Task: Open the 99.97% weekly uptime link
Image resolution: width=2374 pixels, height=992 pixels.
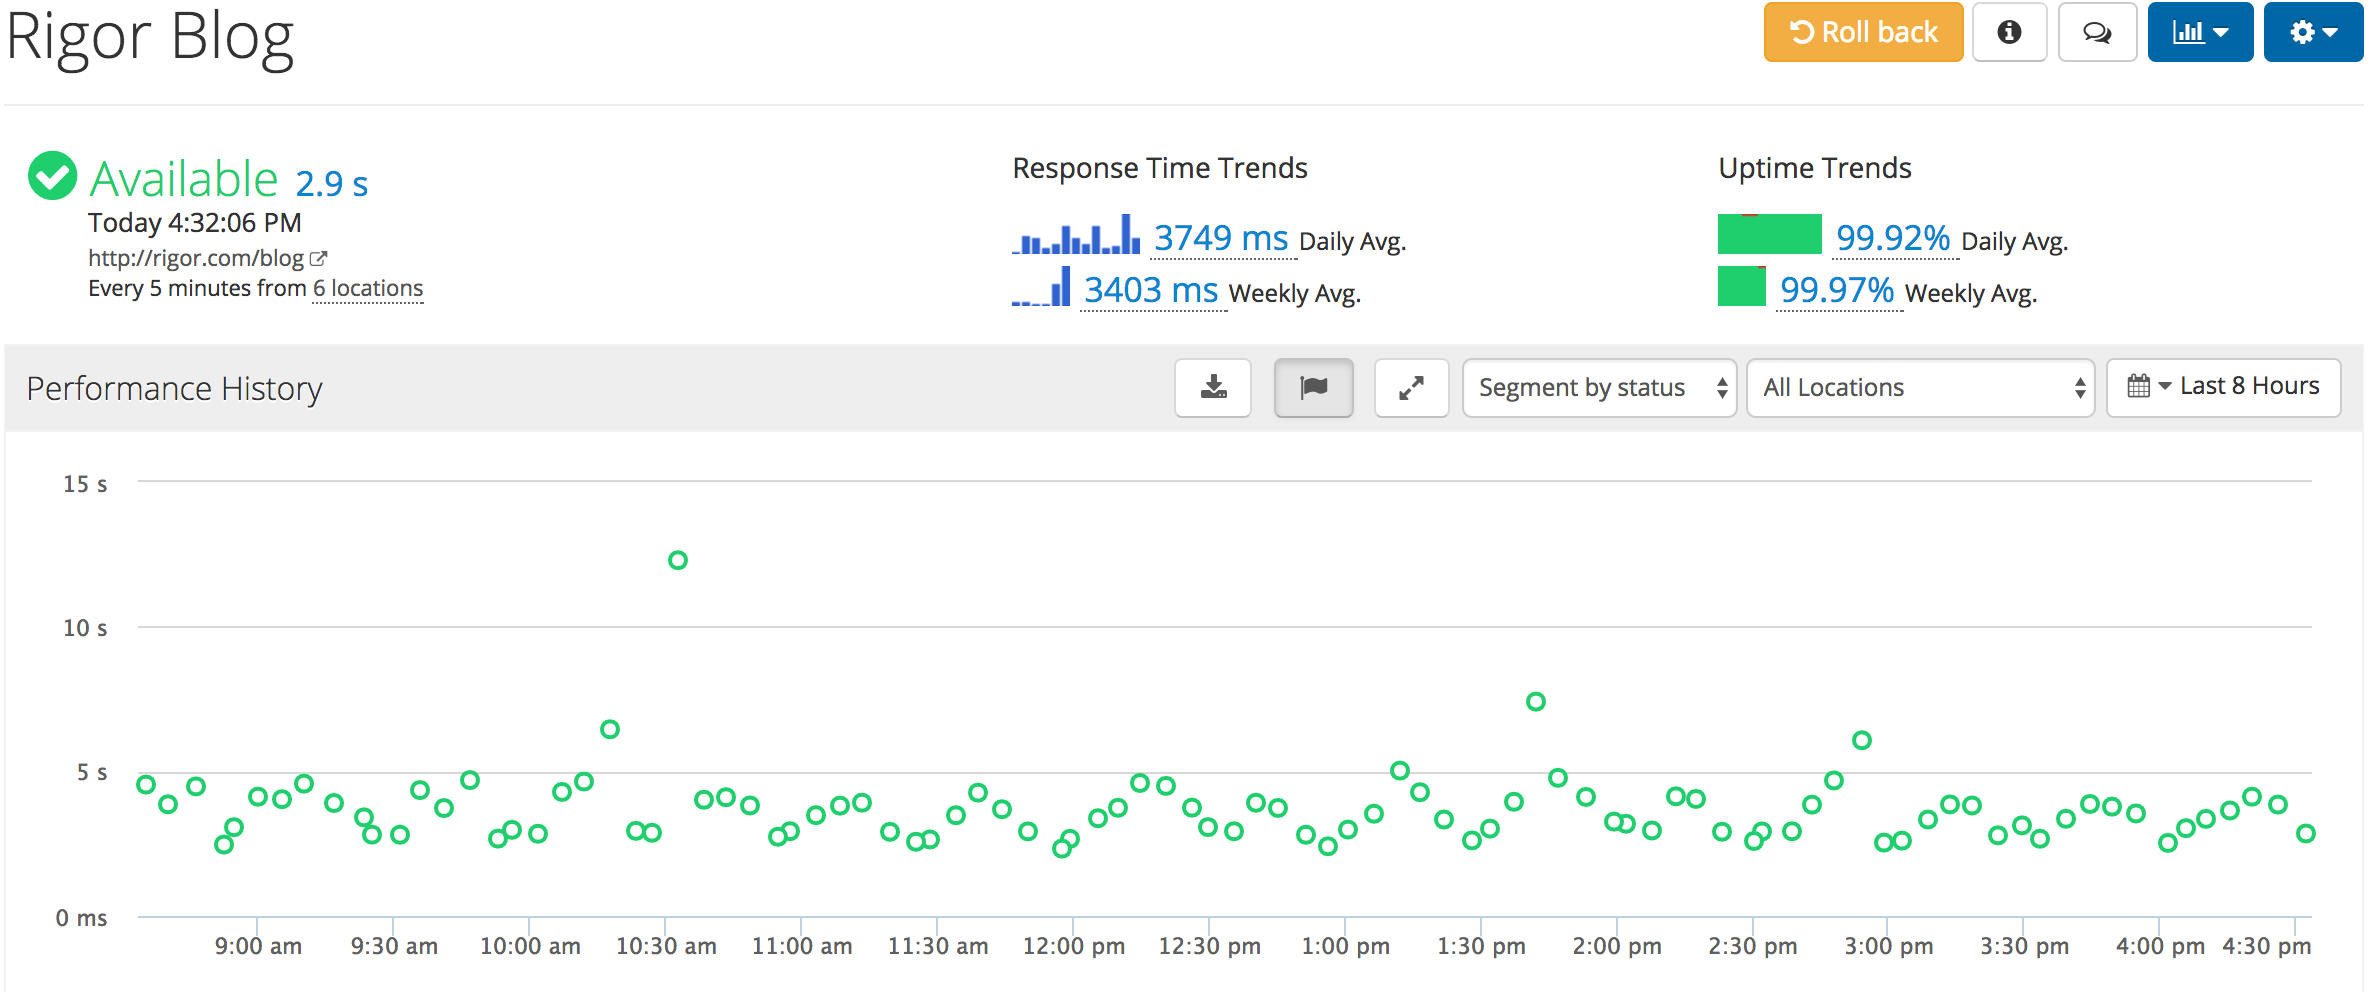Action: point(1837,290)
